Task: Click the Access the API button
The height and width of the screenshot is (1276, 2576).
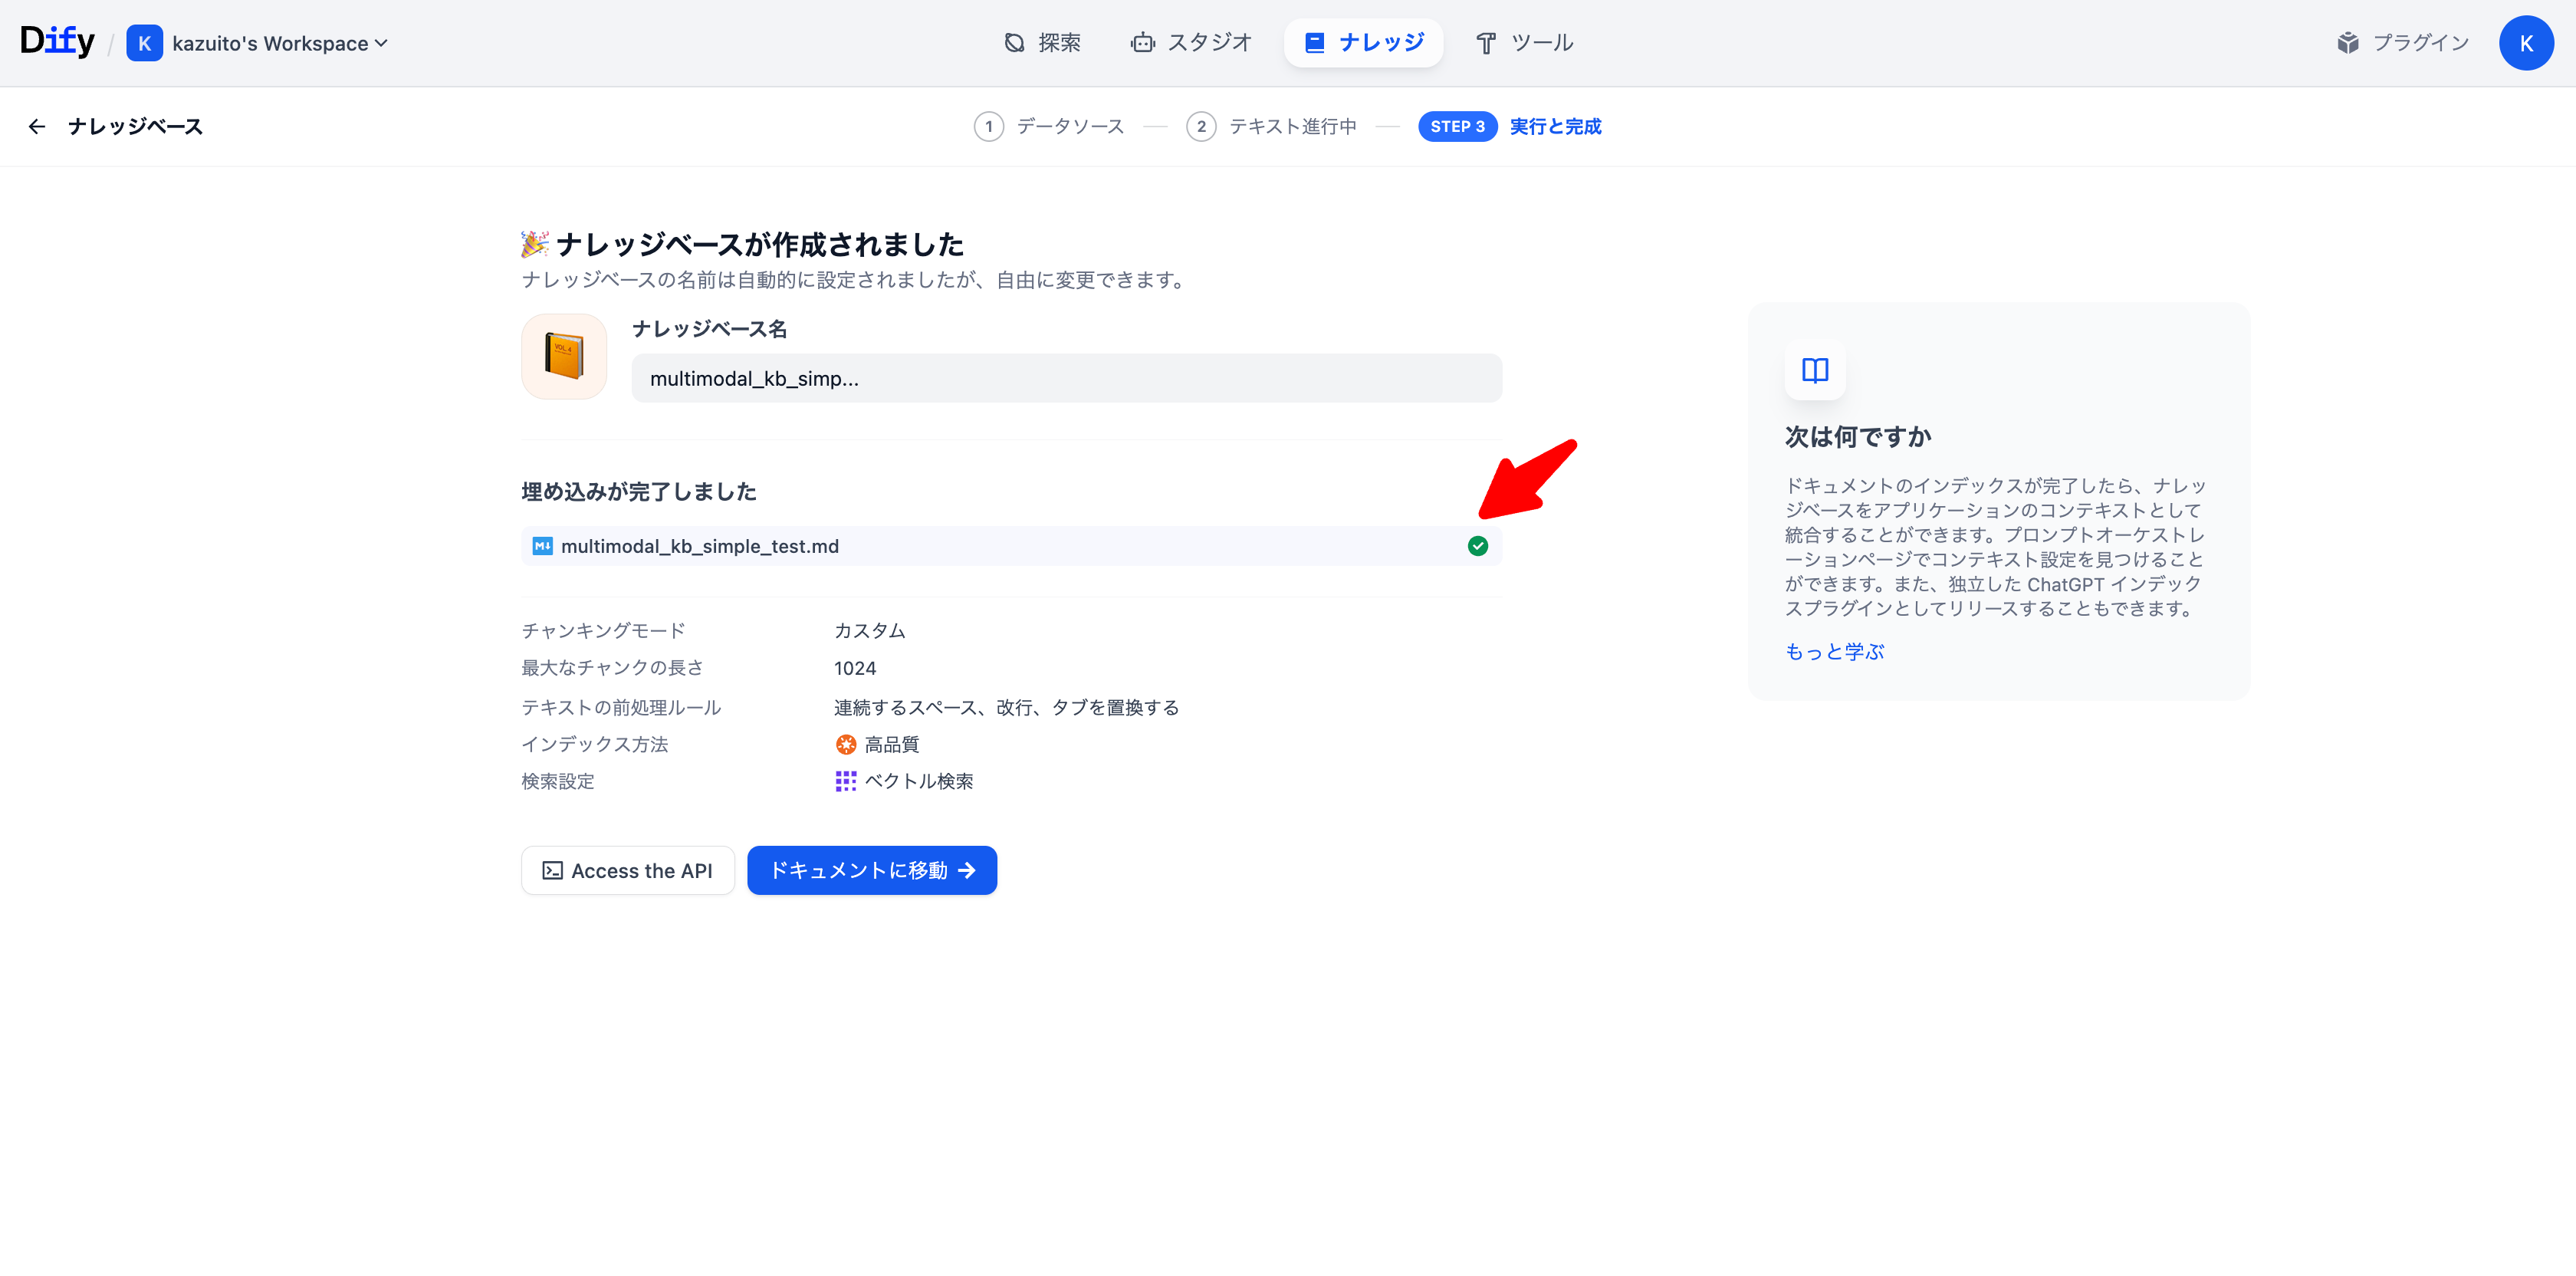Action: 627,870
